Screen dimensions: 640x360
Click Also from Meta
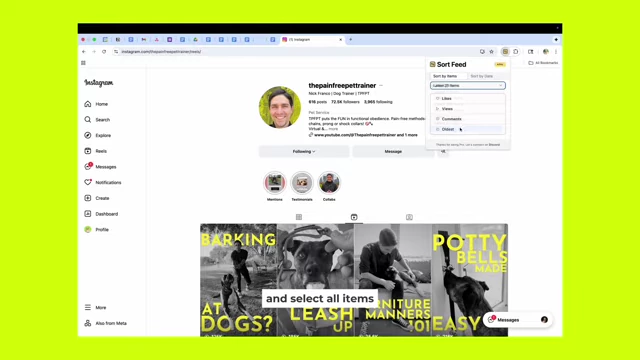click(x=106, y=323)
